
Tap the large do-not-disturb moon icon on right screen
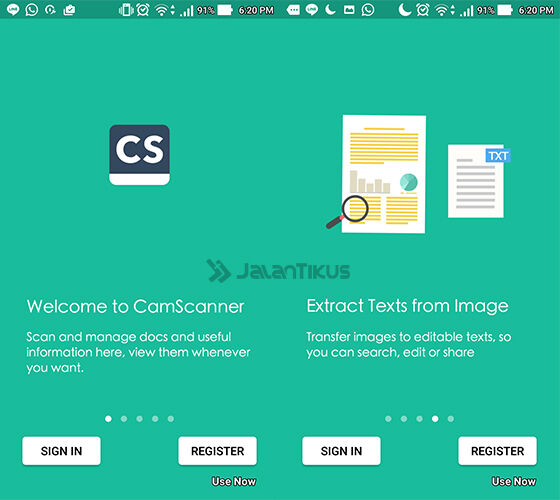(405, 10)
